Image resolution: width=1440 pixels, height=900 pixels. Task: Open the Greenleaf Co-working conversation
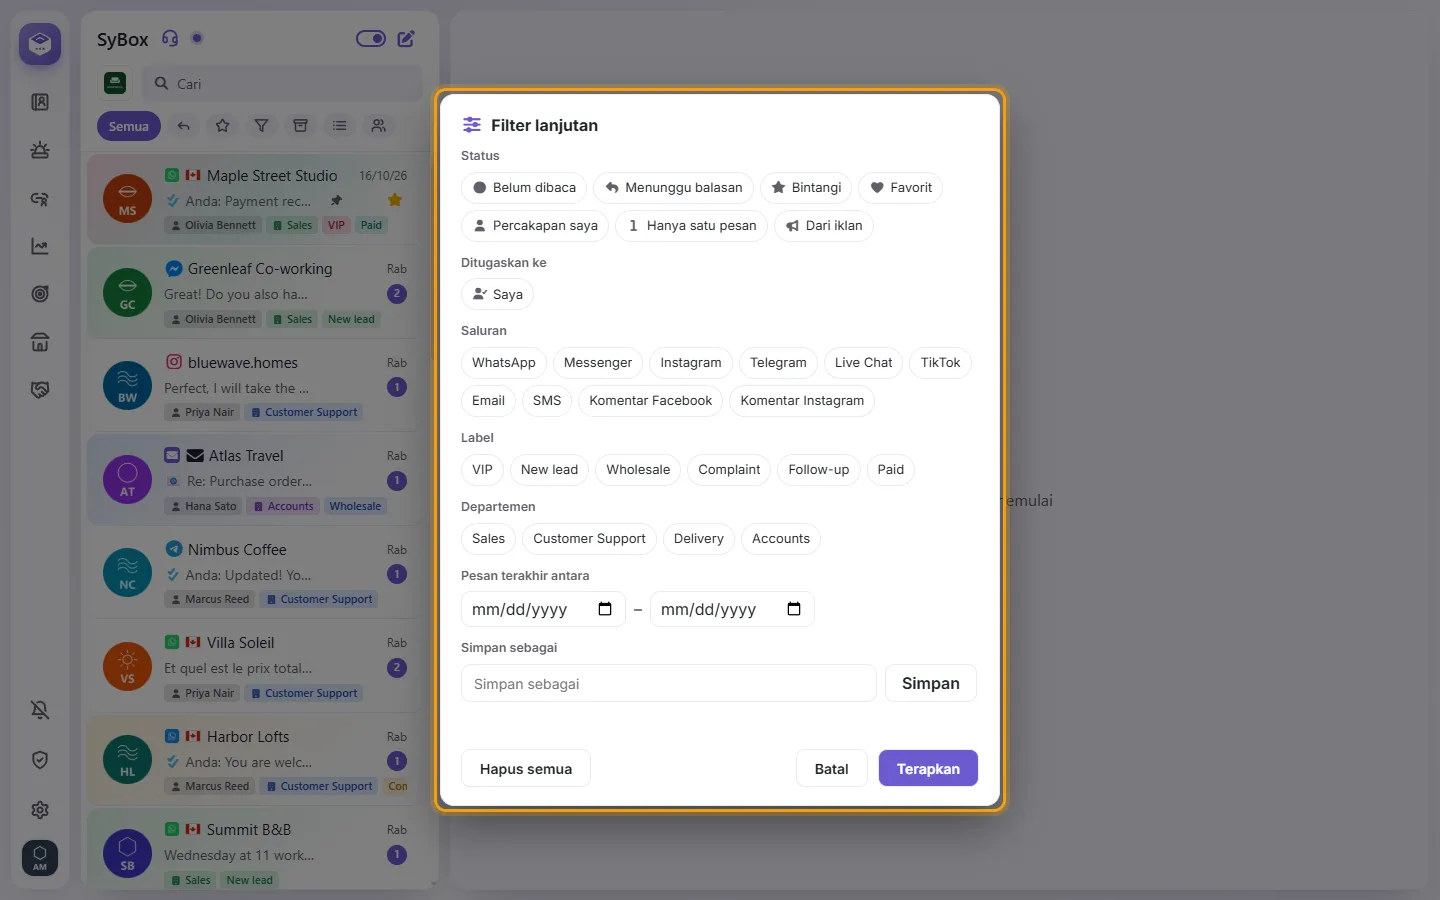point(258,293)
